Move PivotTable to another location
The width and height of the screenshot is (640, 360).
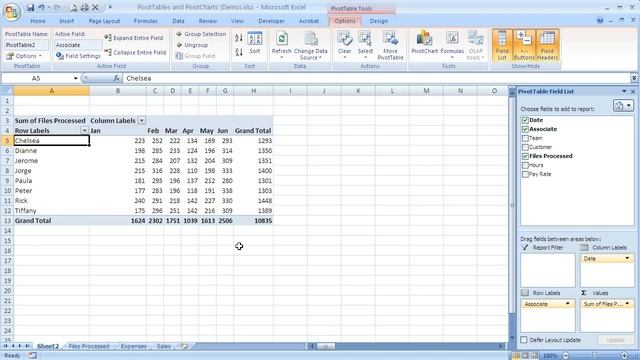(x=390, y=46)
